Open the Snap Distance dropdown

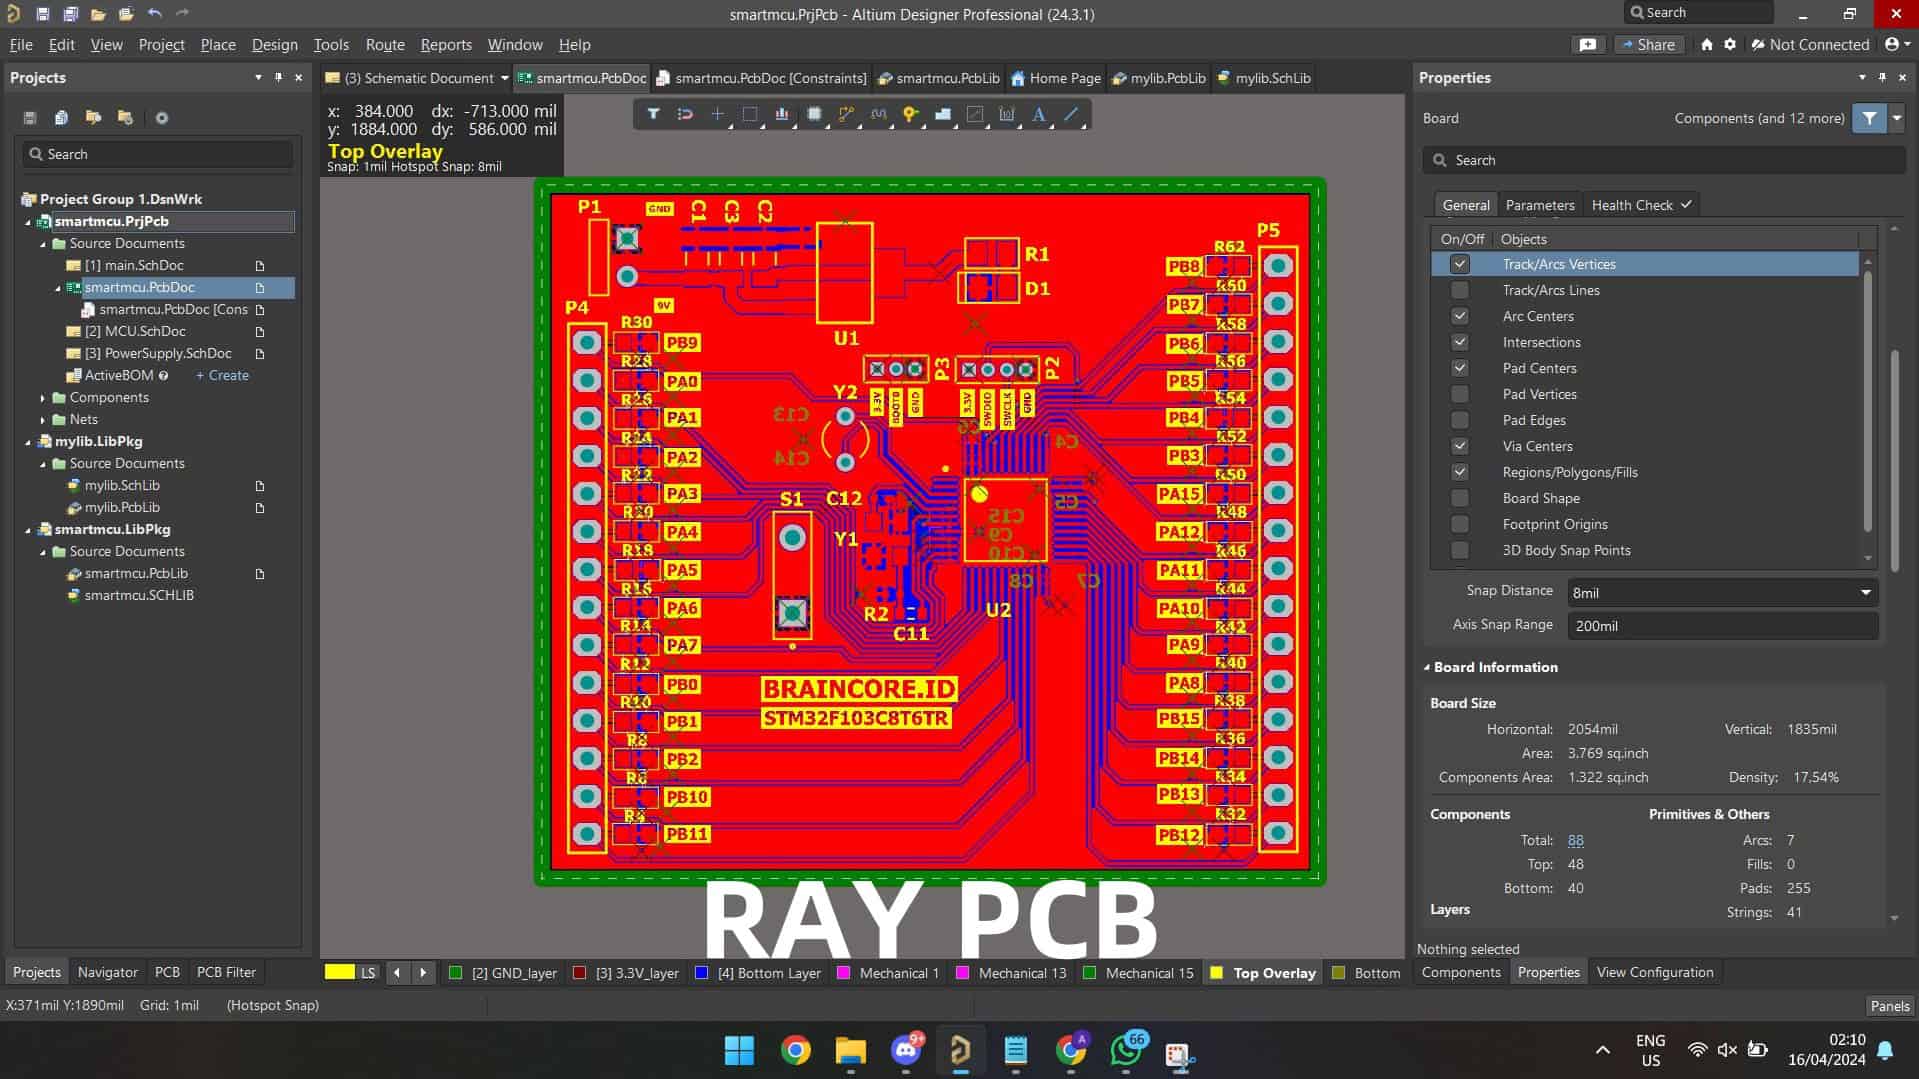click(x=1864, y=592)
